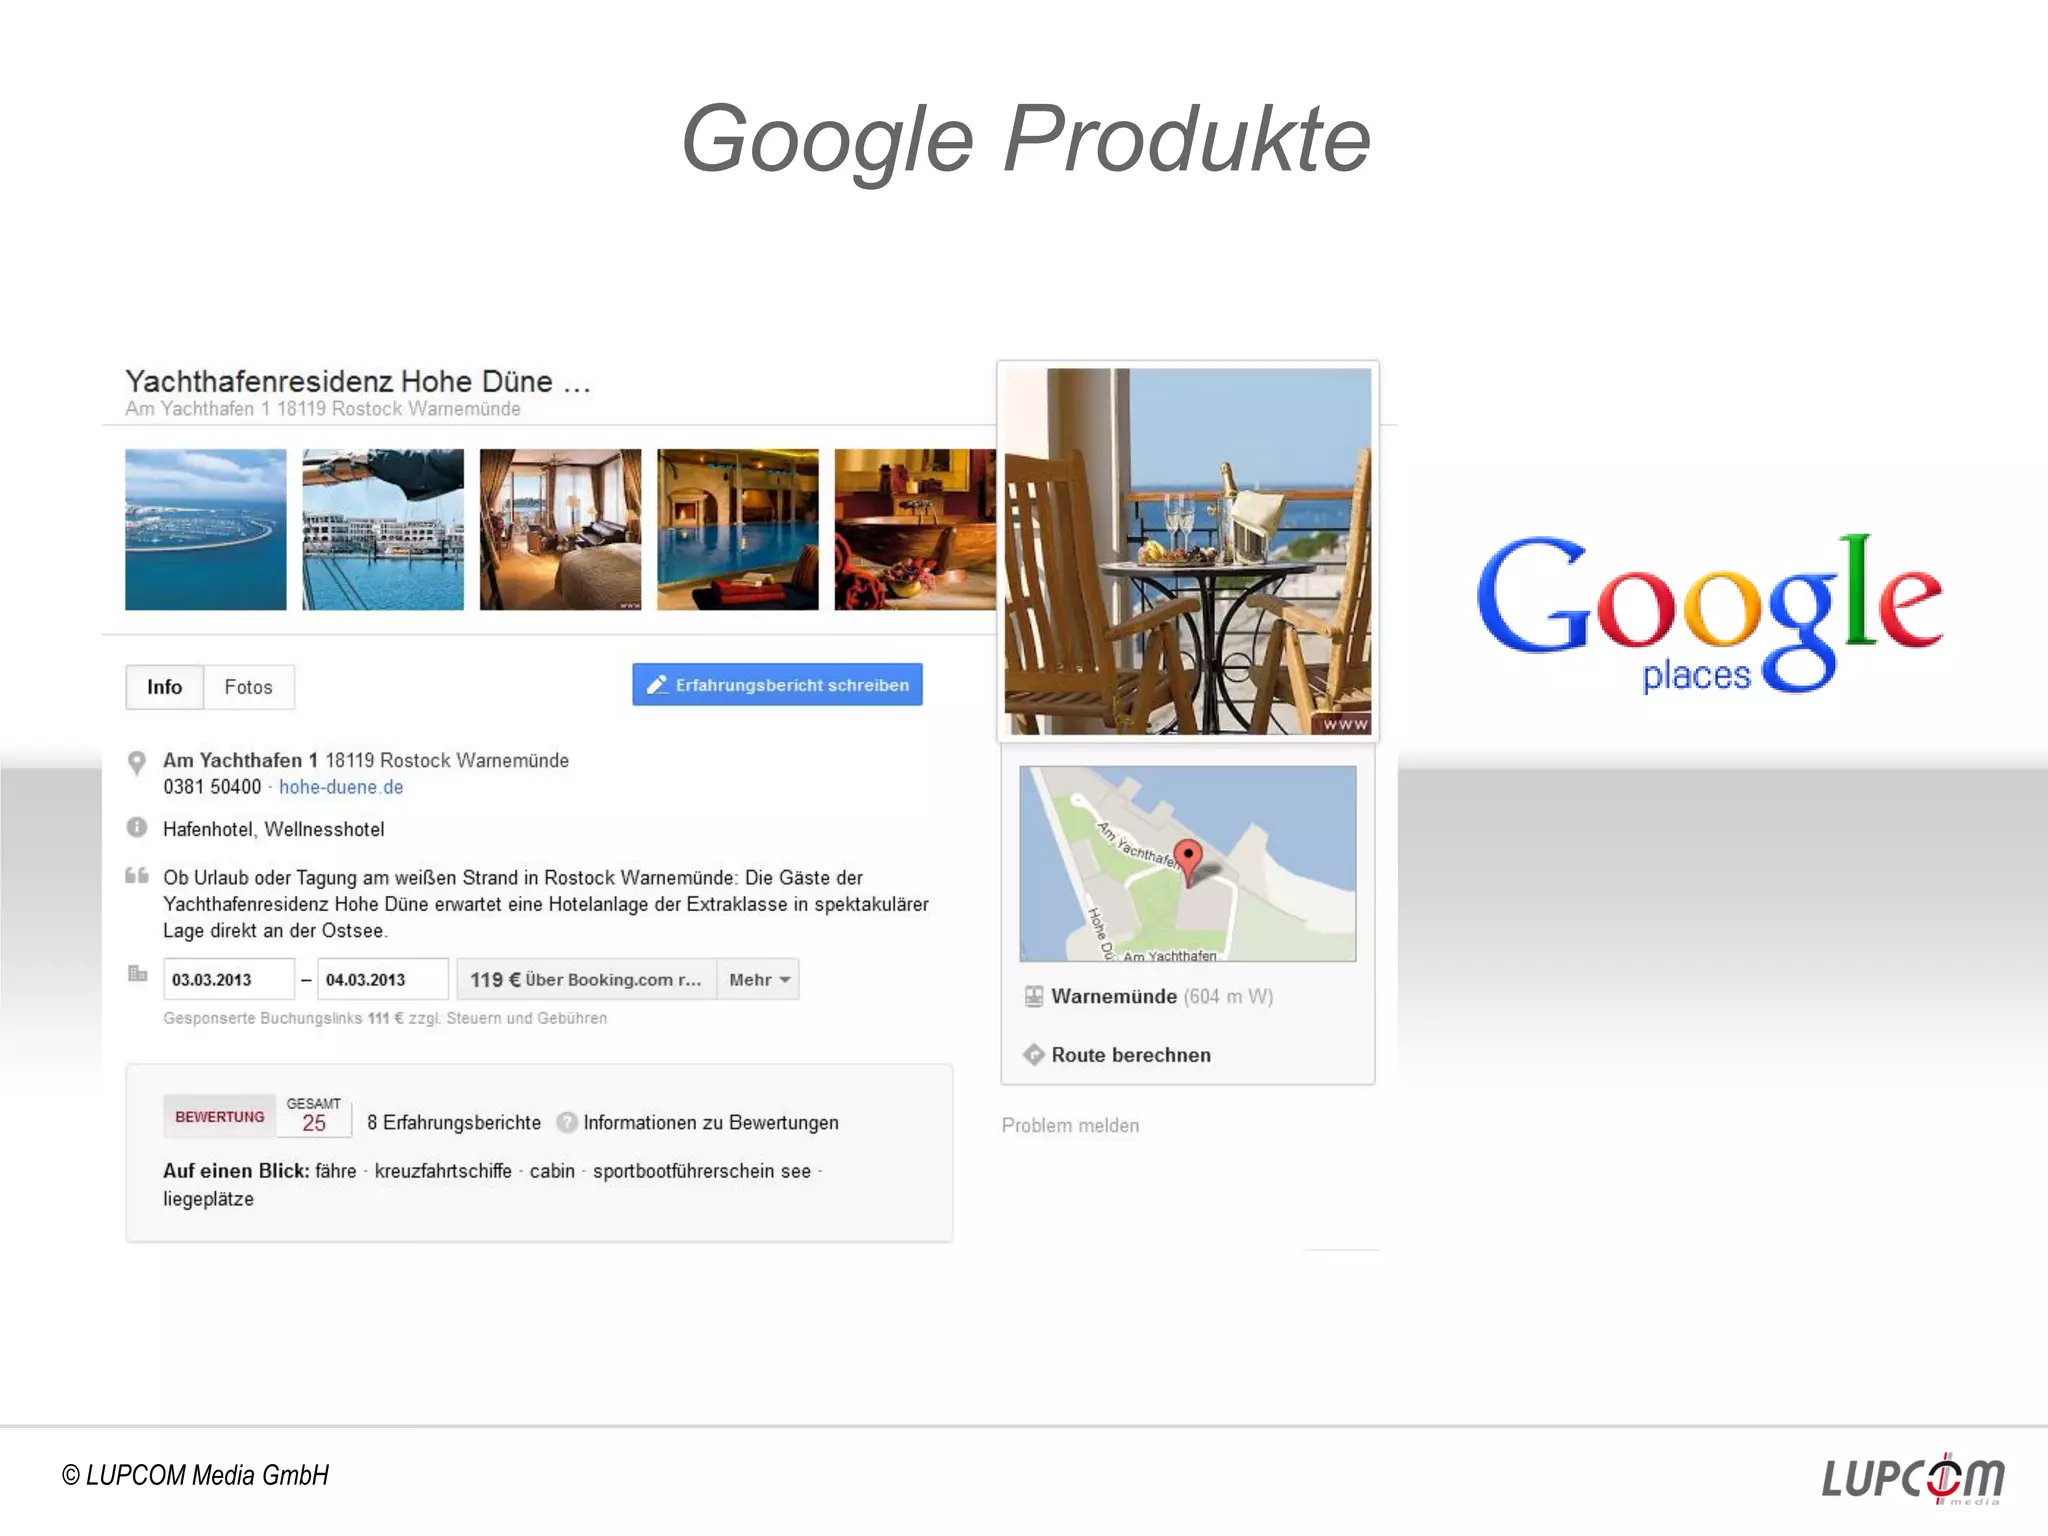The image size is (2048, 1536).
Task: Click the hotel building icon beside the dates
Action: point(137,973)
